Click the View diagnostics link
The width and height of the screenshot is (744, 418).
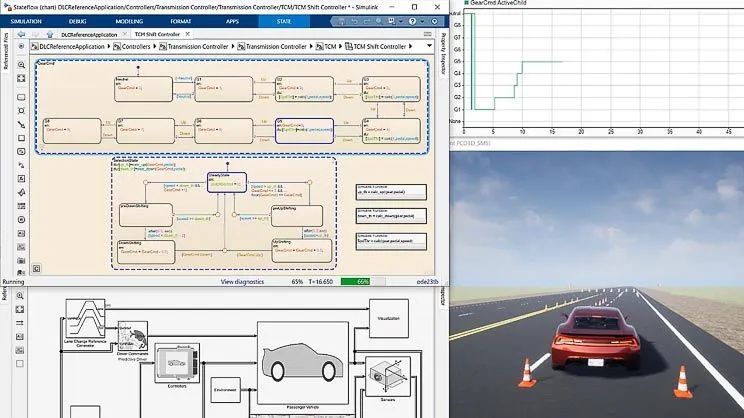[244, 282]
